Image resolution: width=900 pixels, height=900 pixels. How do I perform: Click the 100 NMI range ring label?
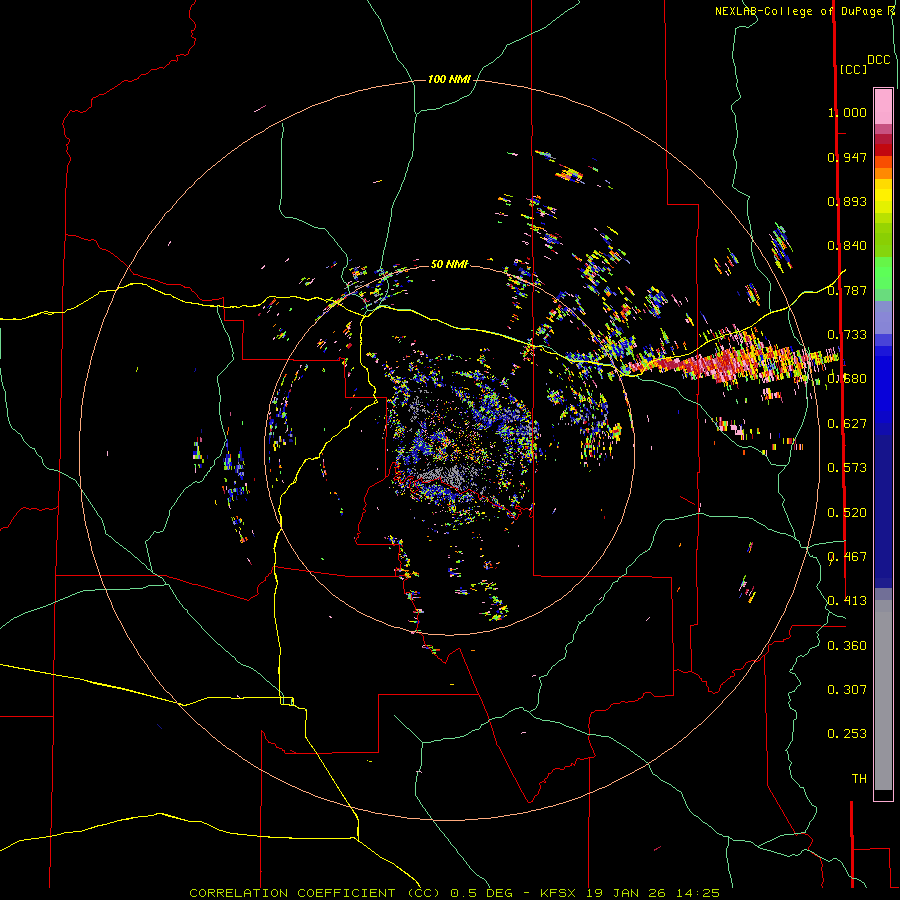(449, 79)
